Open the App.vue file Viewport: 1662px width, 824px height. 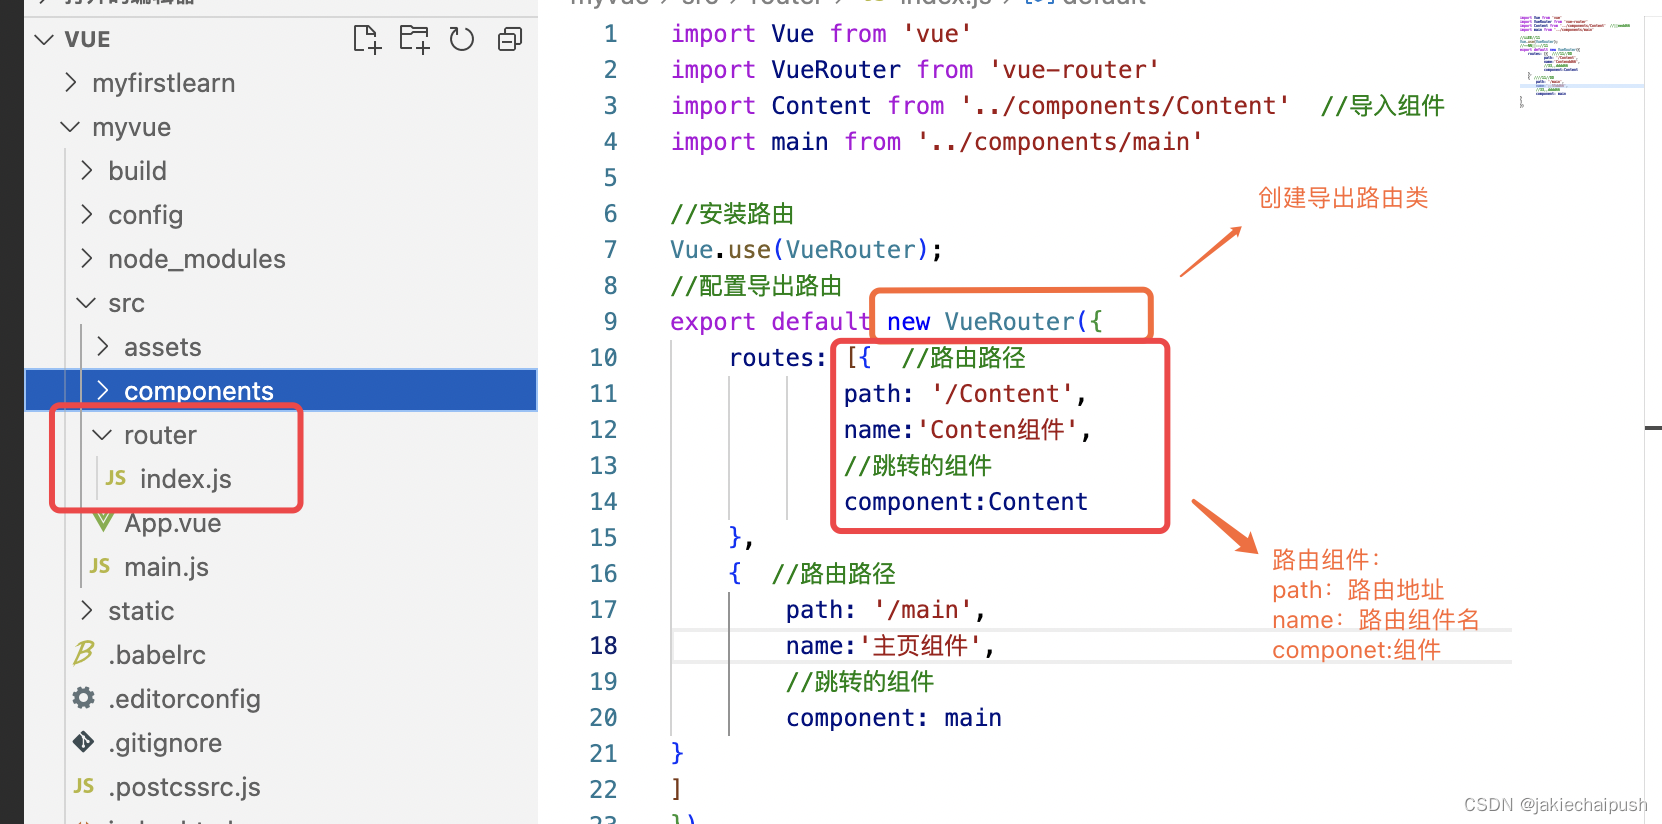173,523
